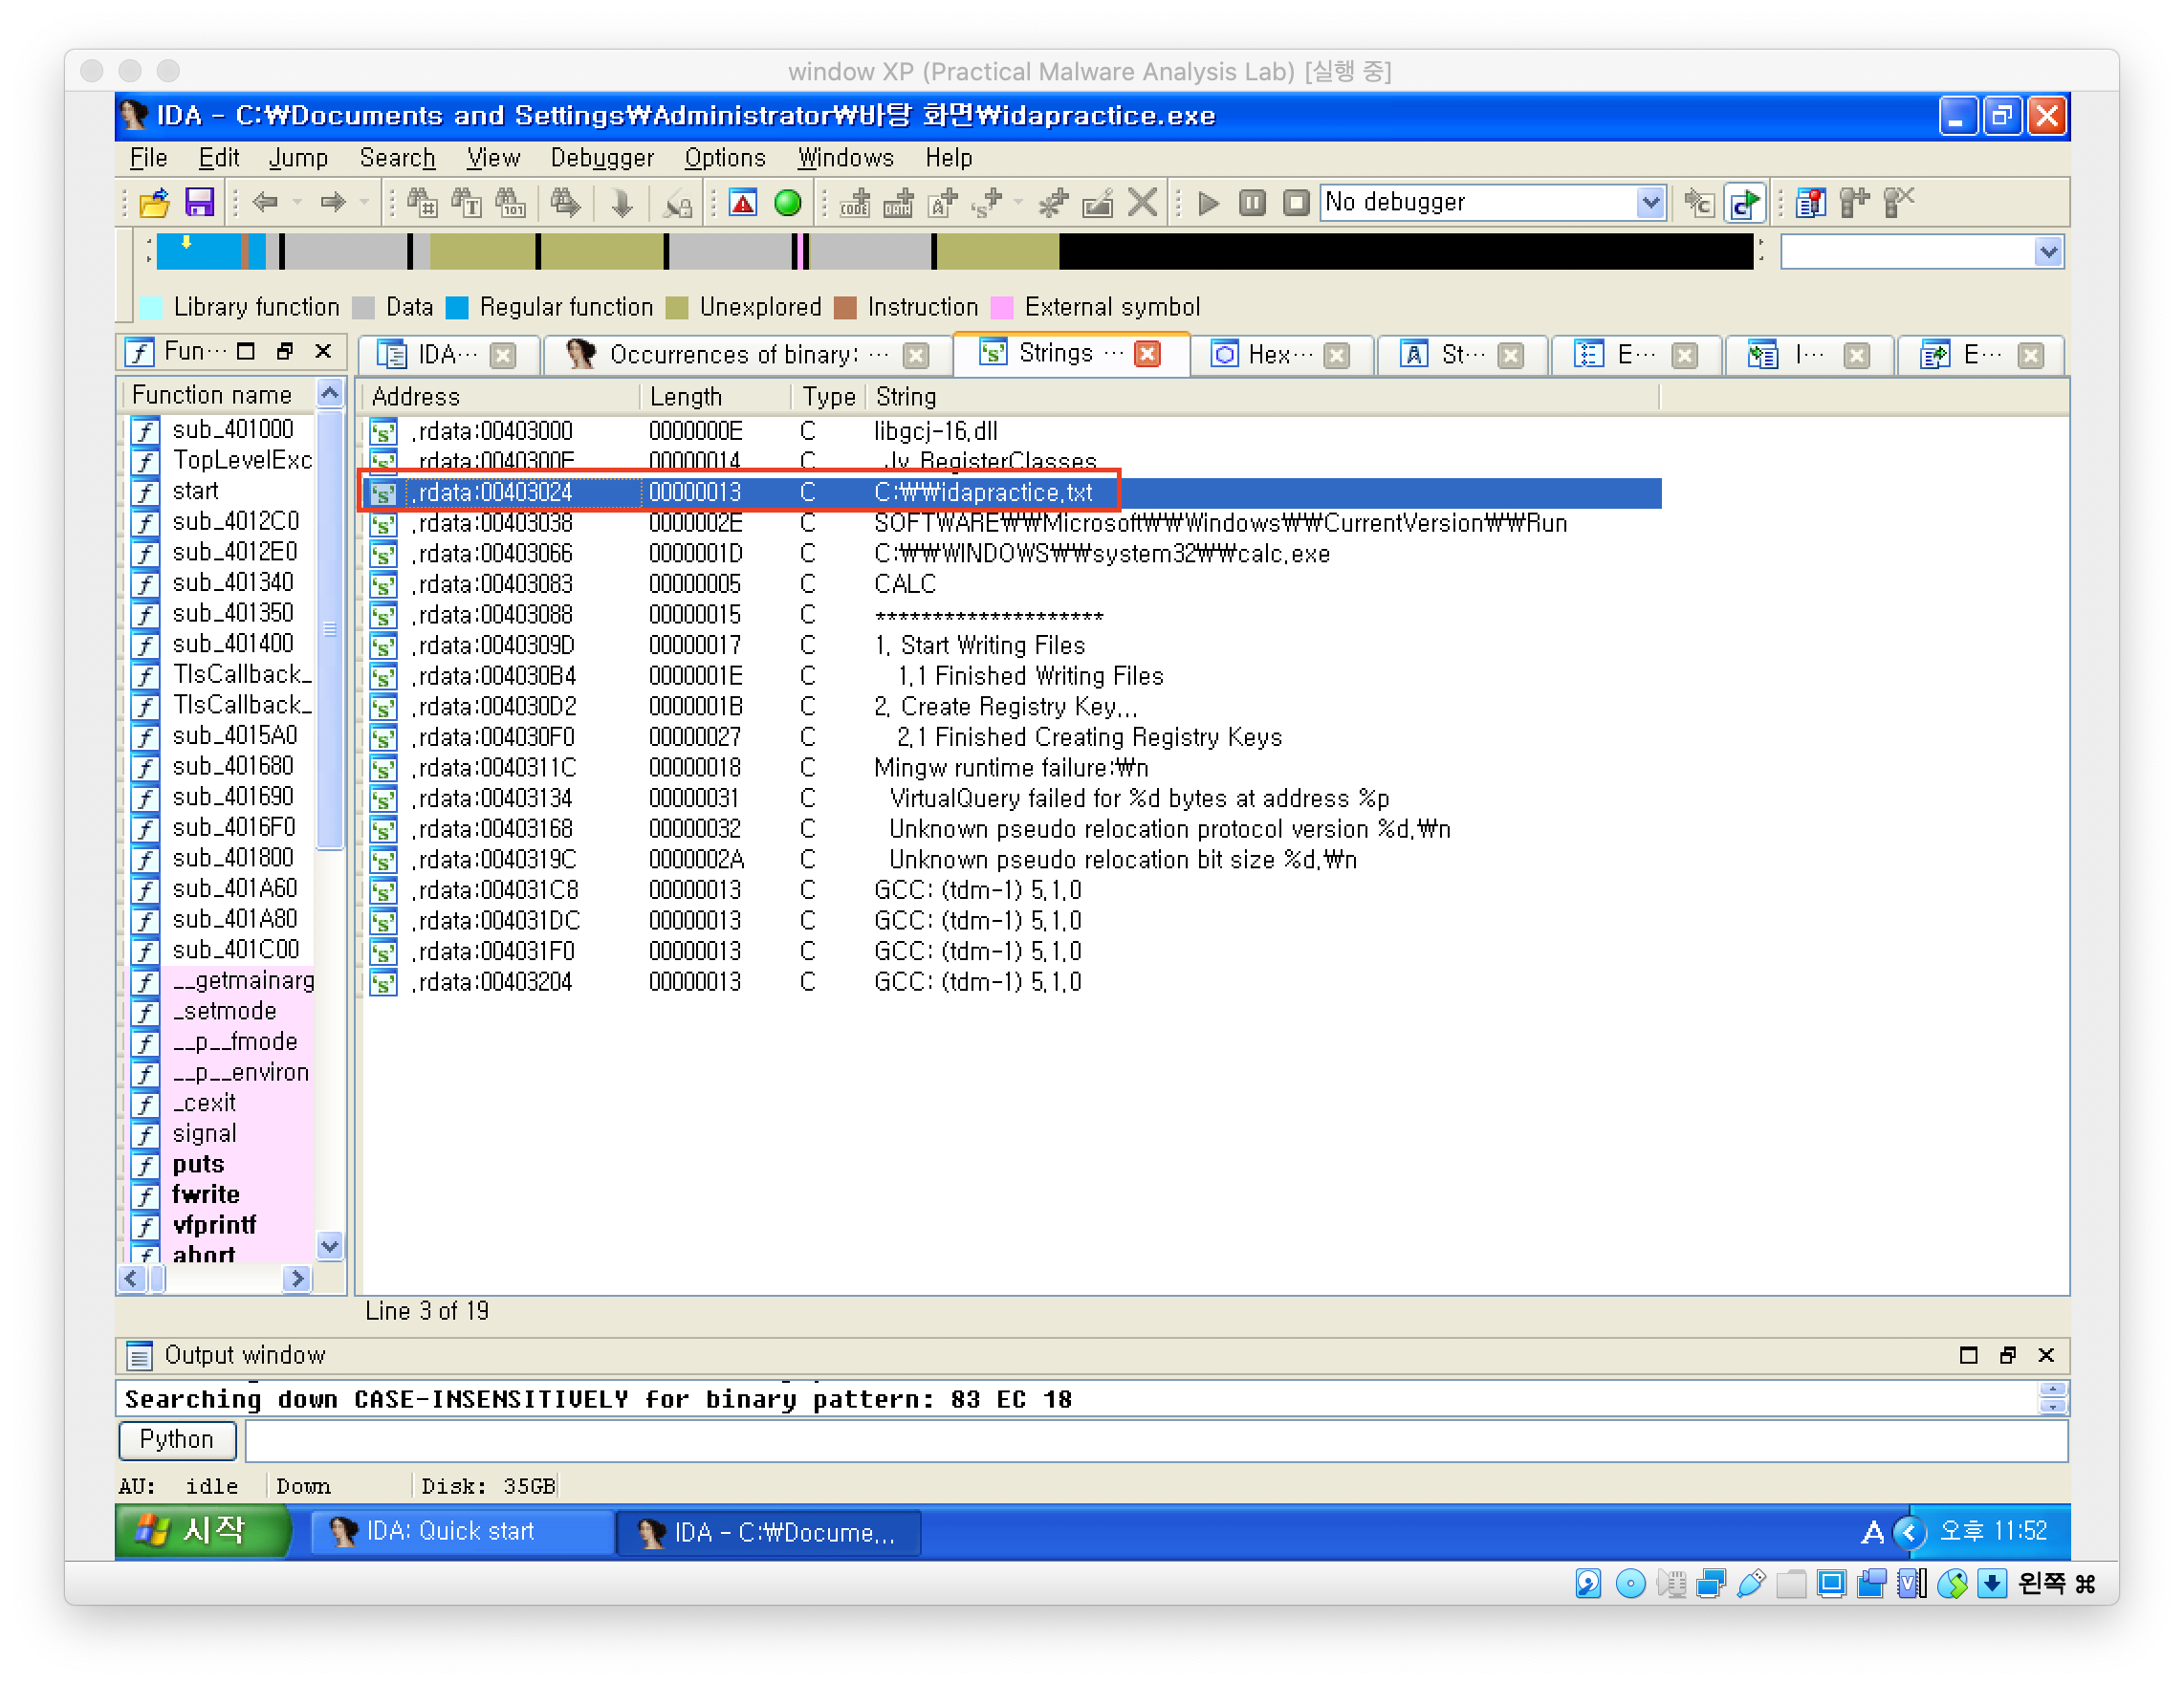Click the highlighted green-arrow tracing icon
This screenshot has width=2184, height=1685.
1745,203
